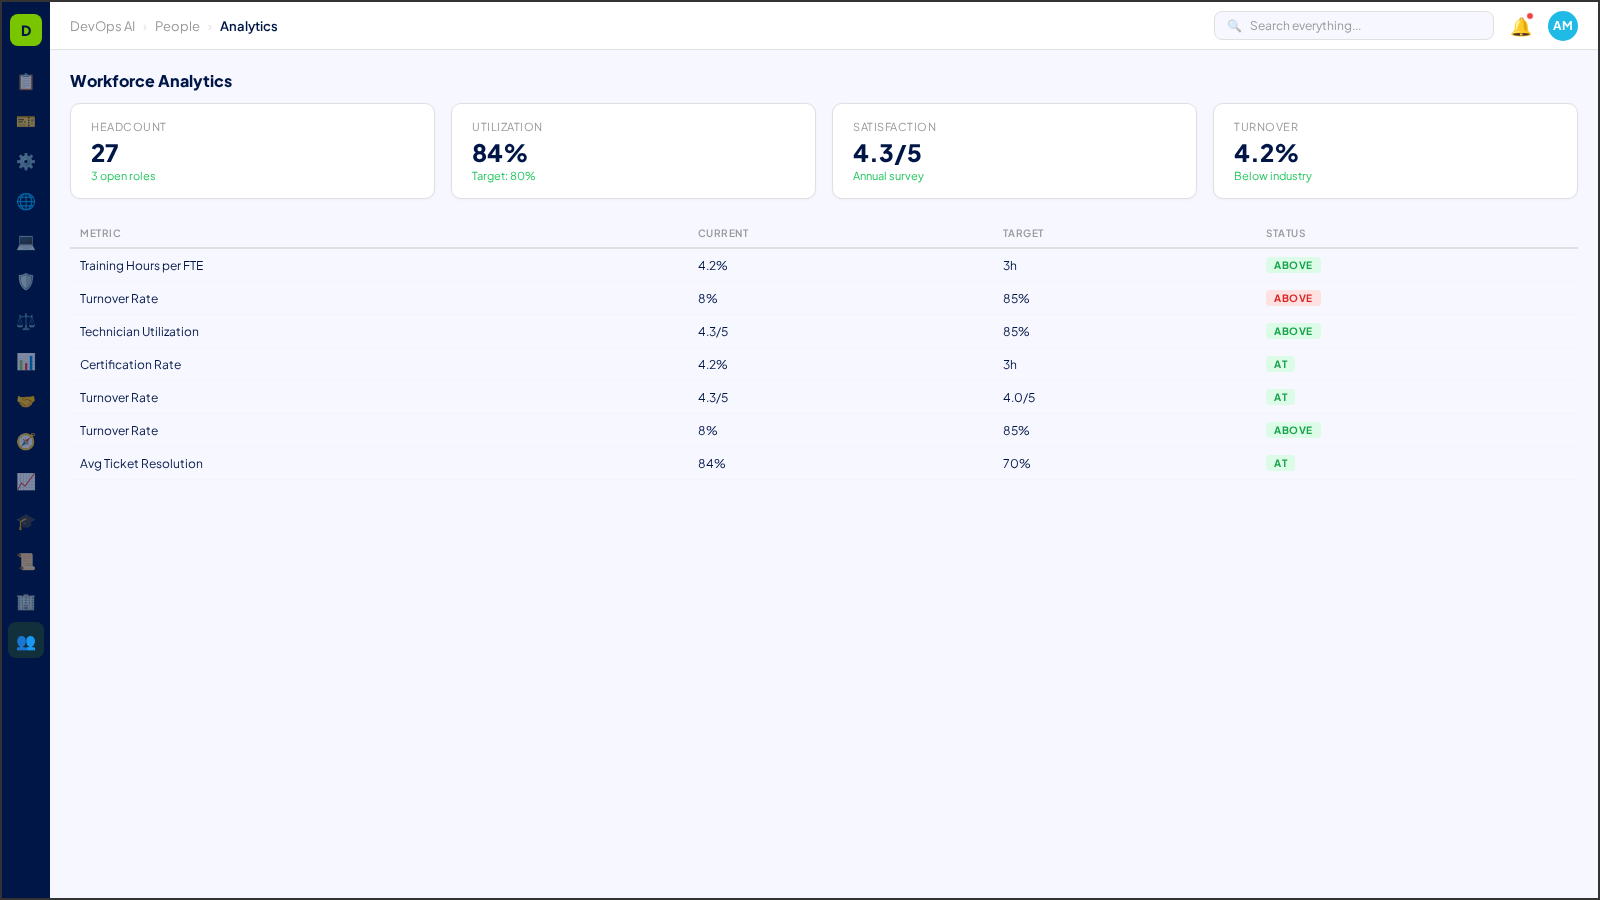
Task: Click inside the Search everything field
Action: (x=1353, y=25)
